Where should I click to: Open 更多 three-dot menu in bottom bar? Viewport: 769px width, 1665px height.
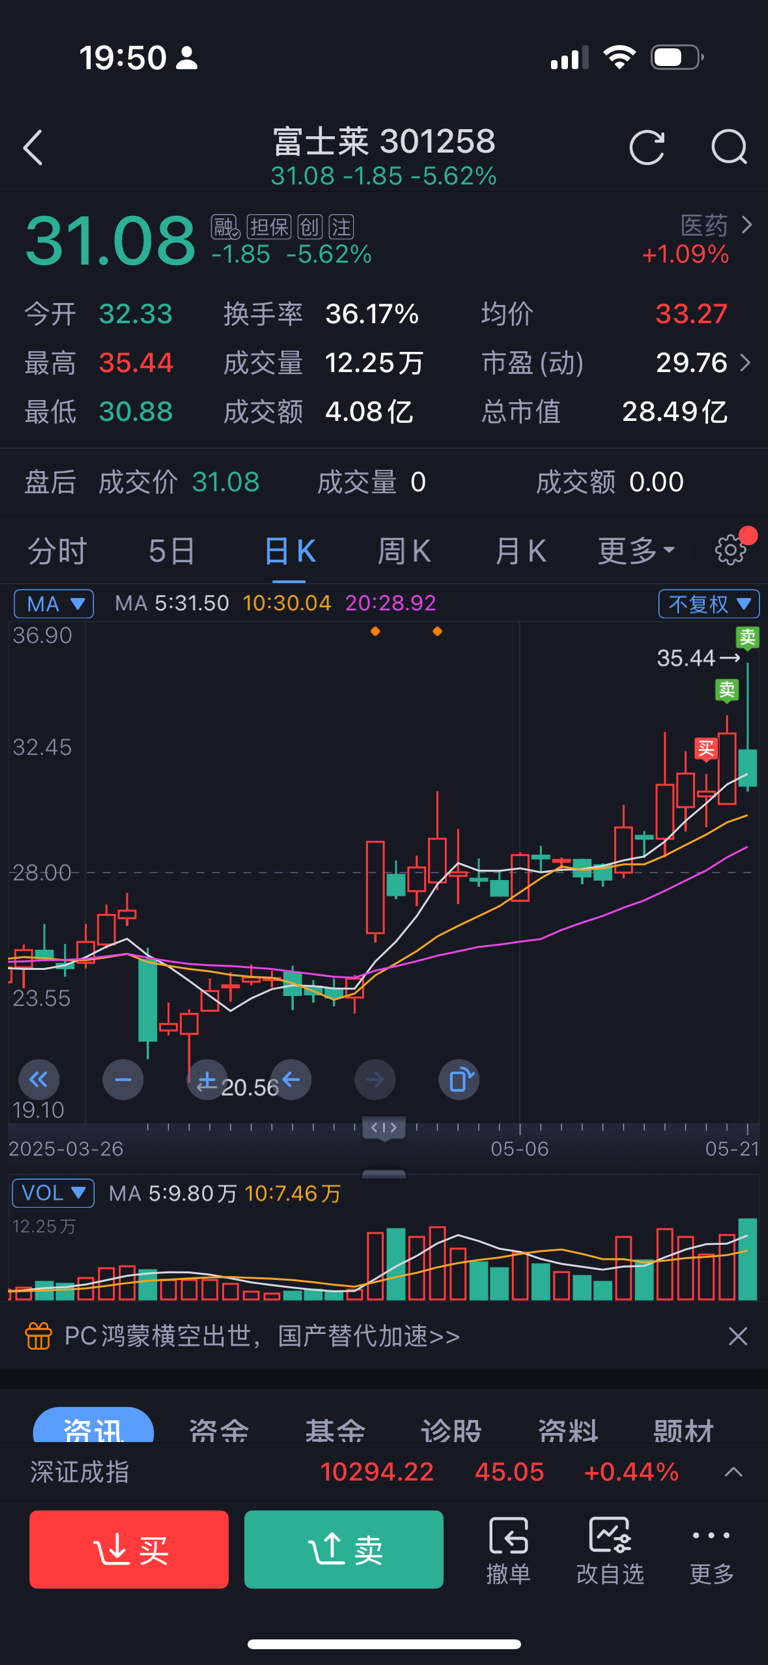712,1550
